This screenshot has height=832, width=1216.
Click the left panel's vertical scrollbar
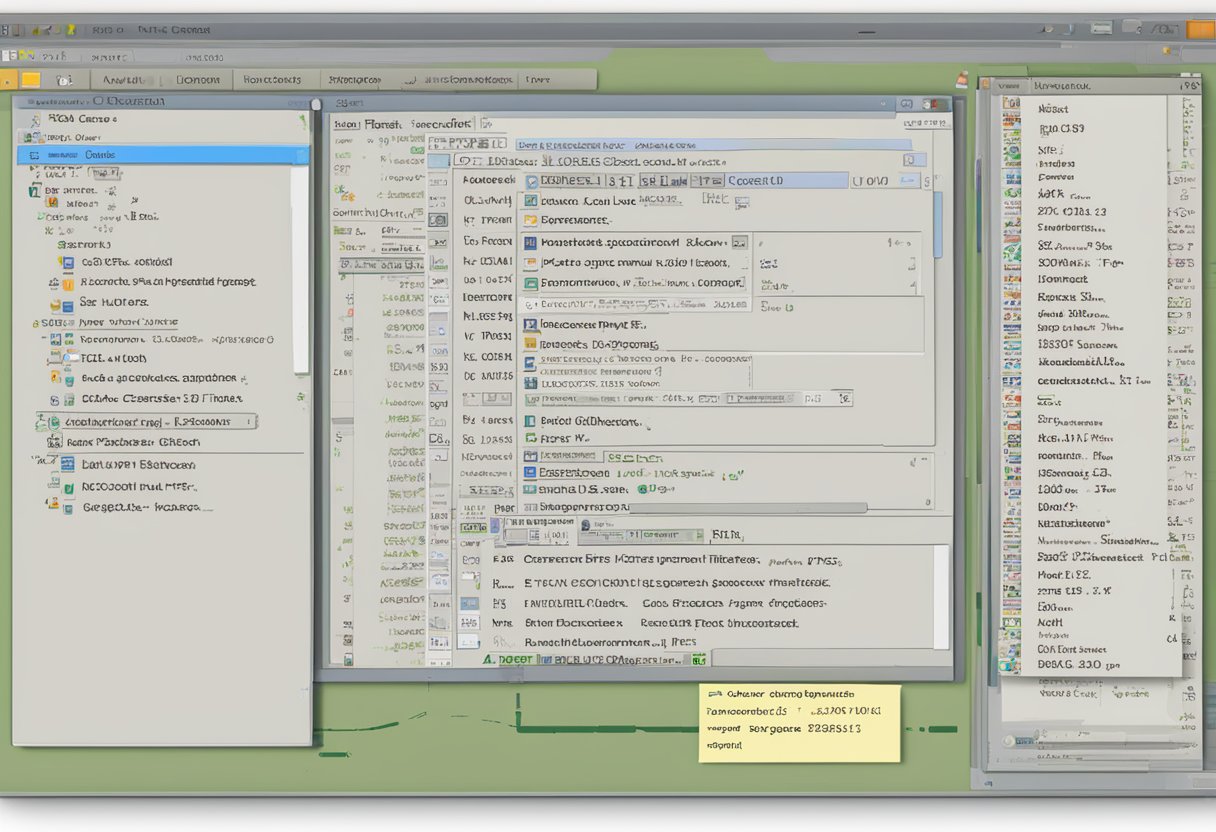(x=300, y=270)
